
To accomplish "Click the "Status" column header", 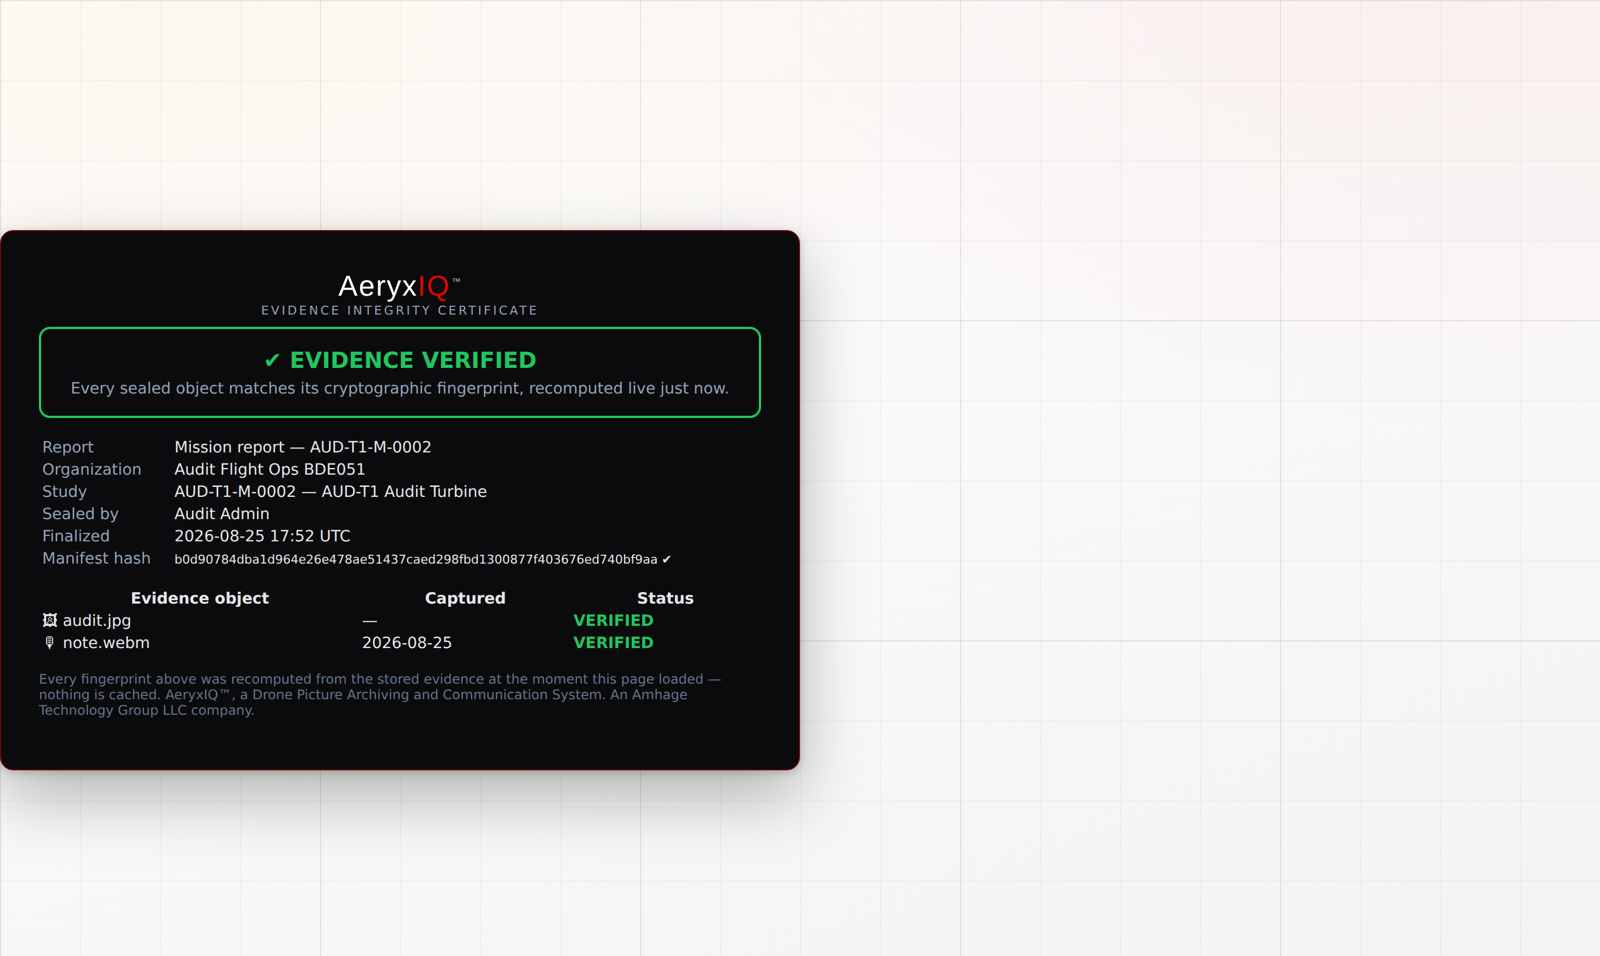I will [665, 598].
